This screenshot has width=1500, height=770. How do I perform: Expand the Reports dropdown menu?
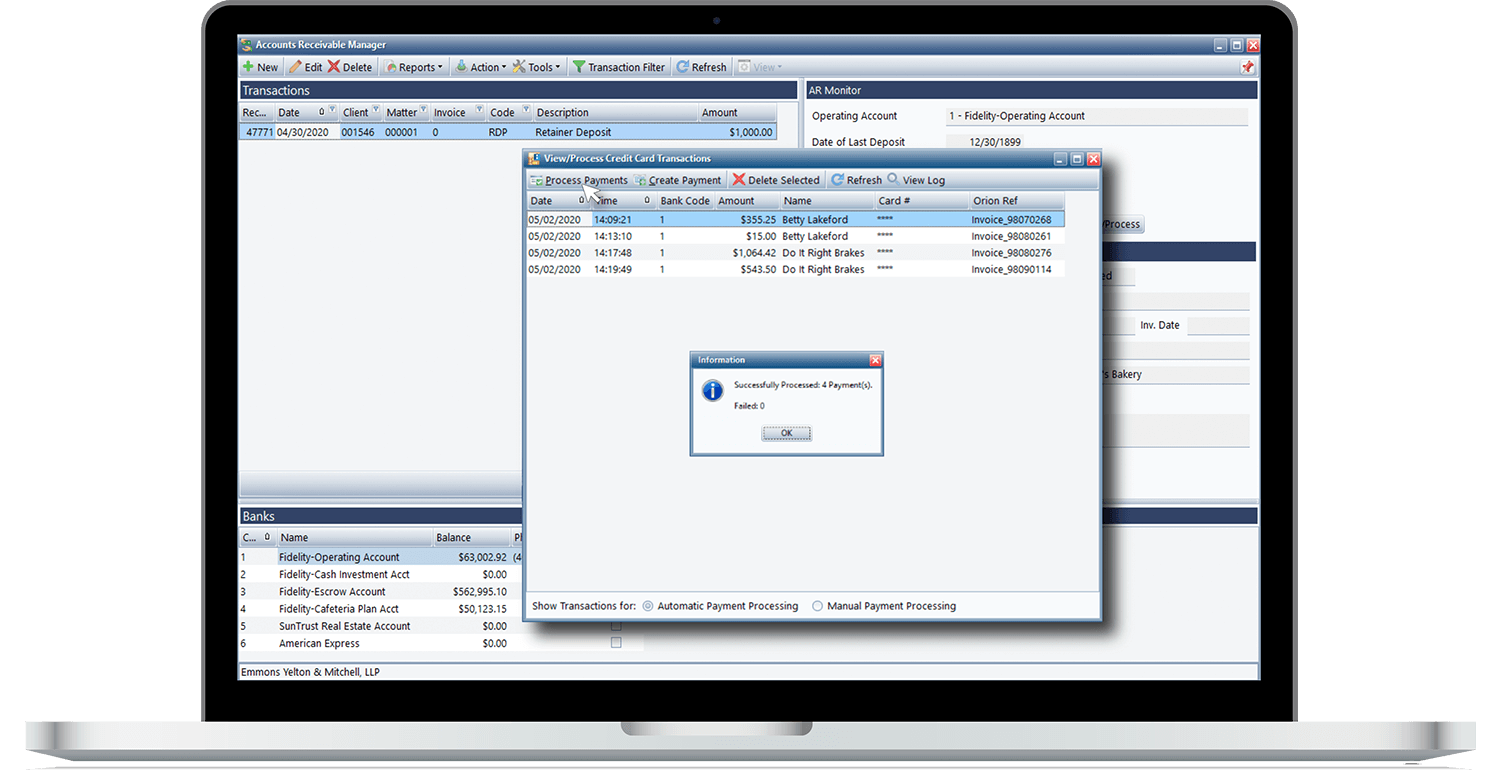pyautogui.click(x=412, y=67)
